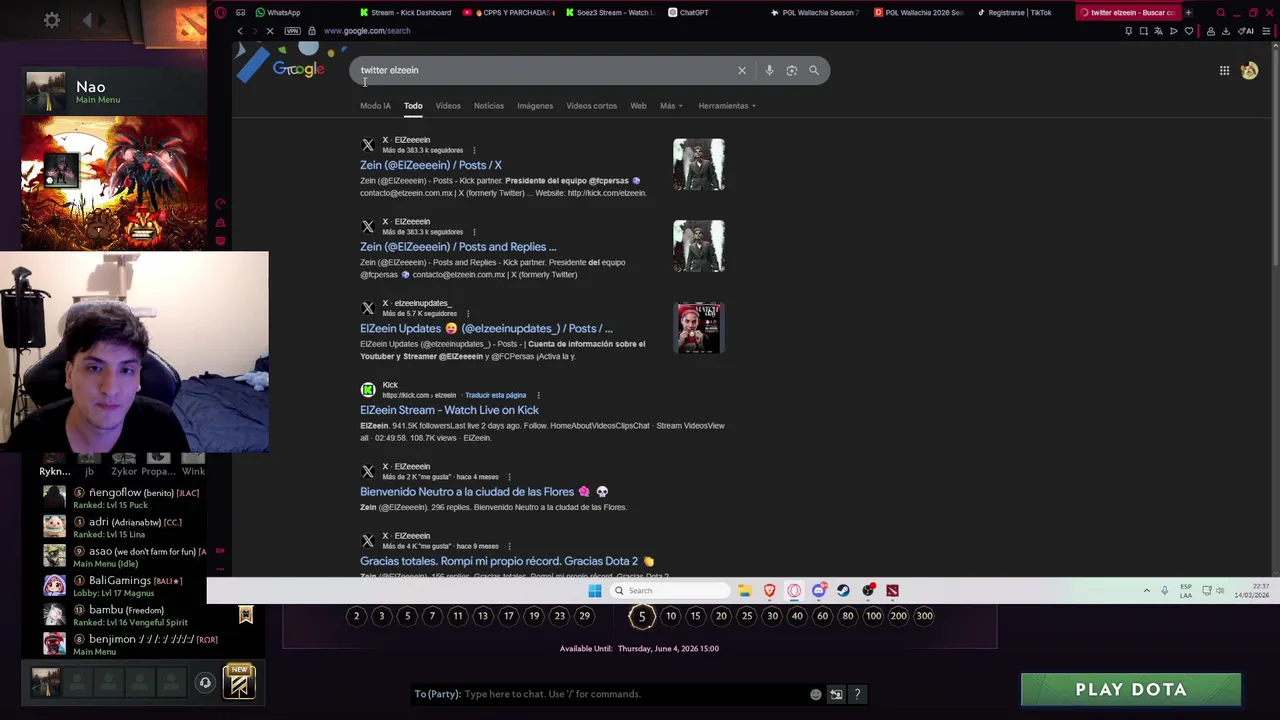Image resolution: width=1280 pixels, height=720 pixels.
Task: Select the Videos cortos filter
Action: (x=591, y=106)
